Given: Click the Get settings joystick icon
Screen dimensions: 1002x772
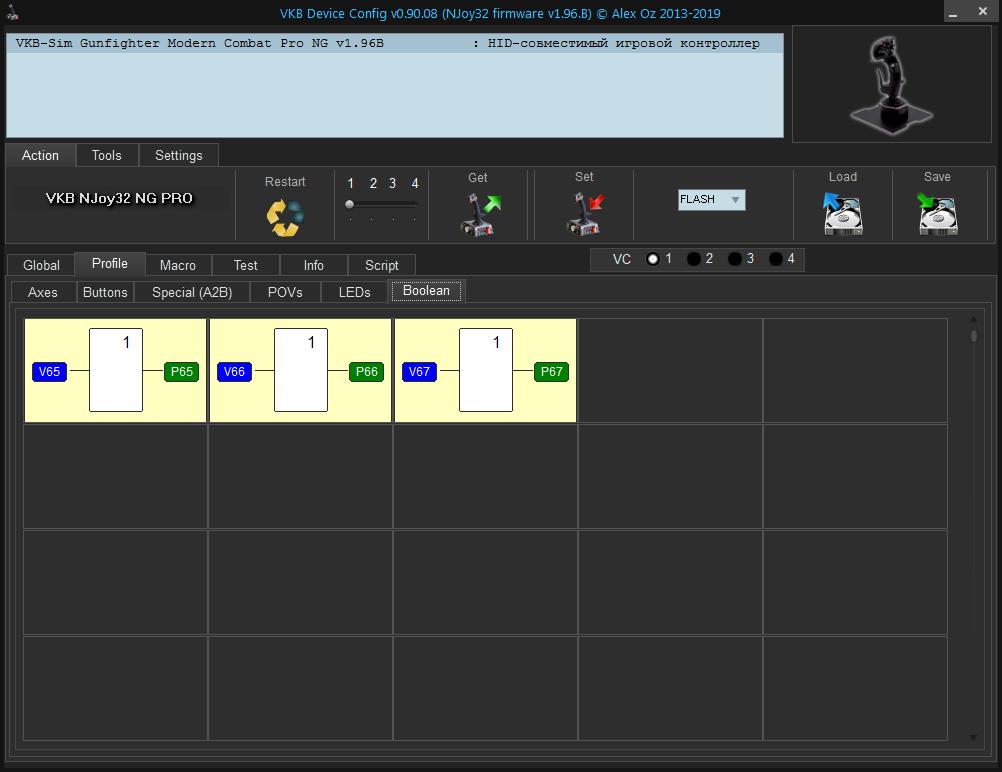Looking at the screenshot, I should tap(480, 214).
